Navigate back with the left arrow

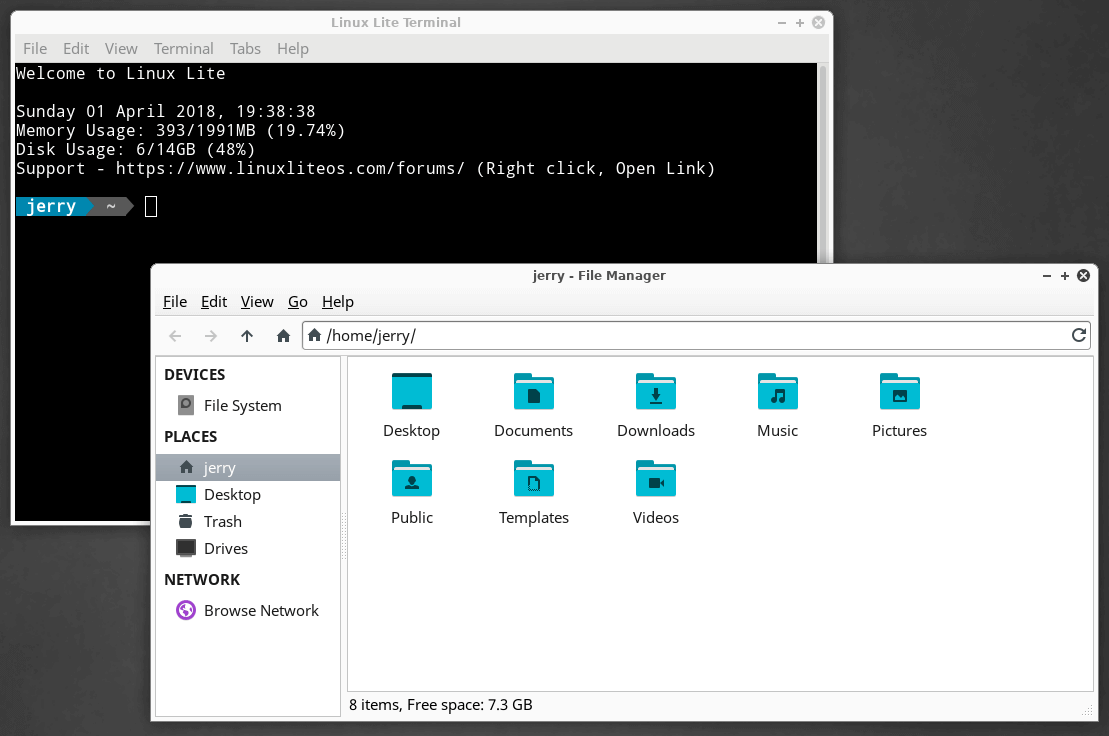[x=175, y=337]
